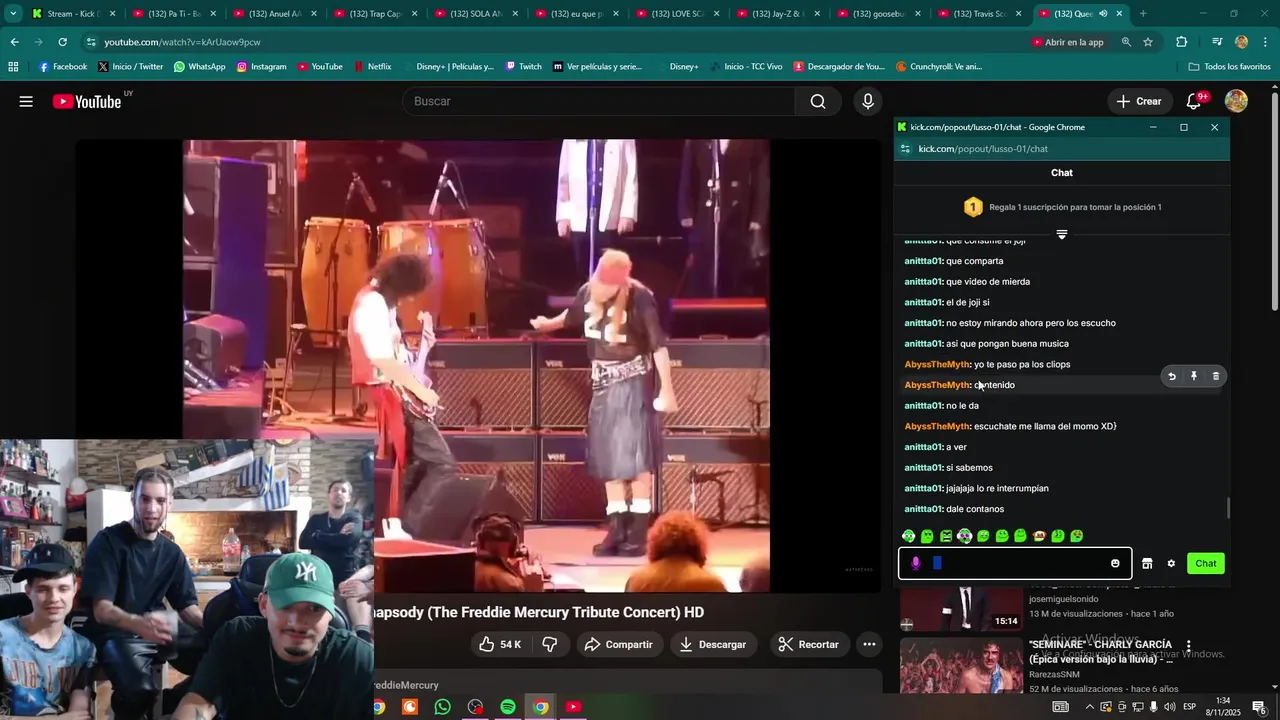1280x720 pixels.
Task: Open the Twitch bookmark
Action: (523, 66)
